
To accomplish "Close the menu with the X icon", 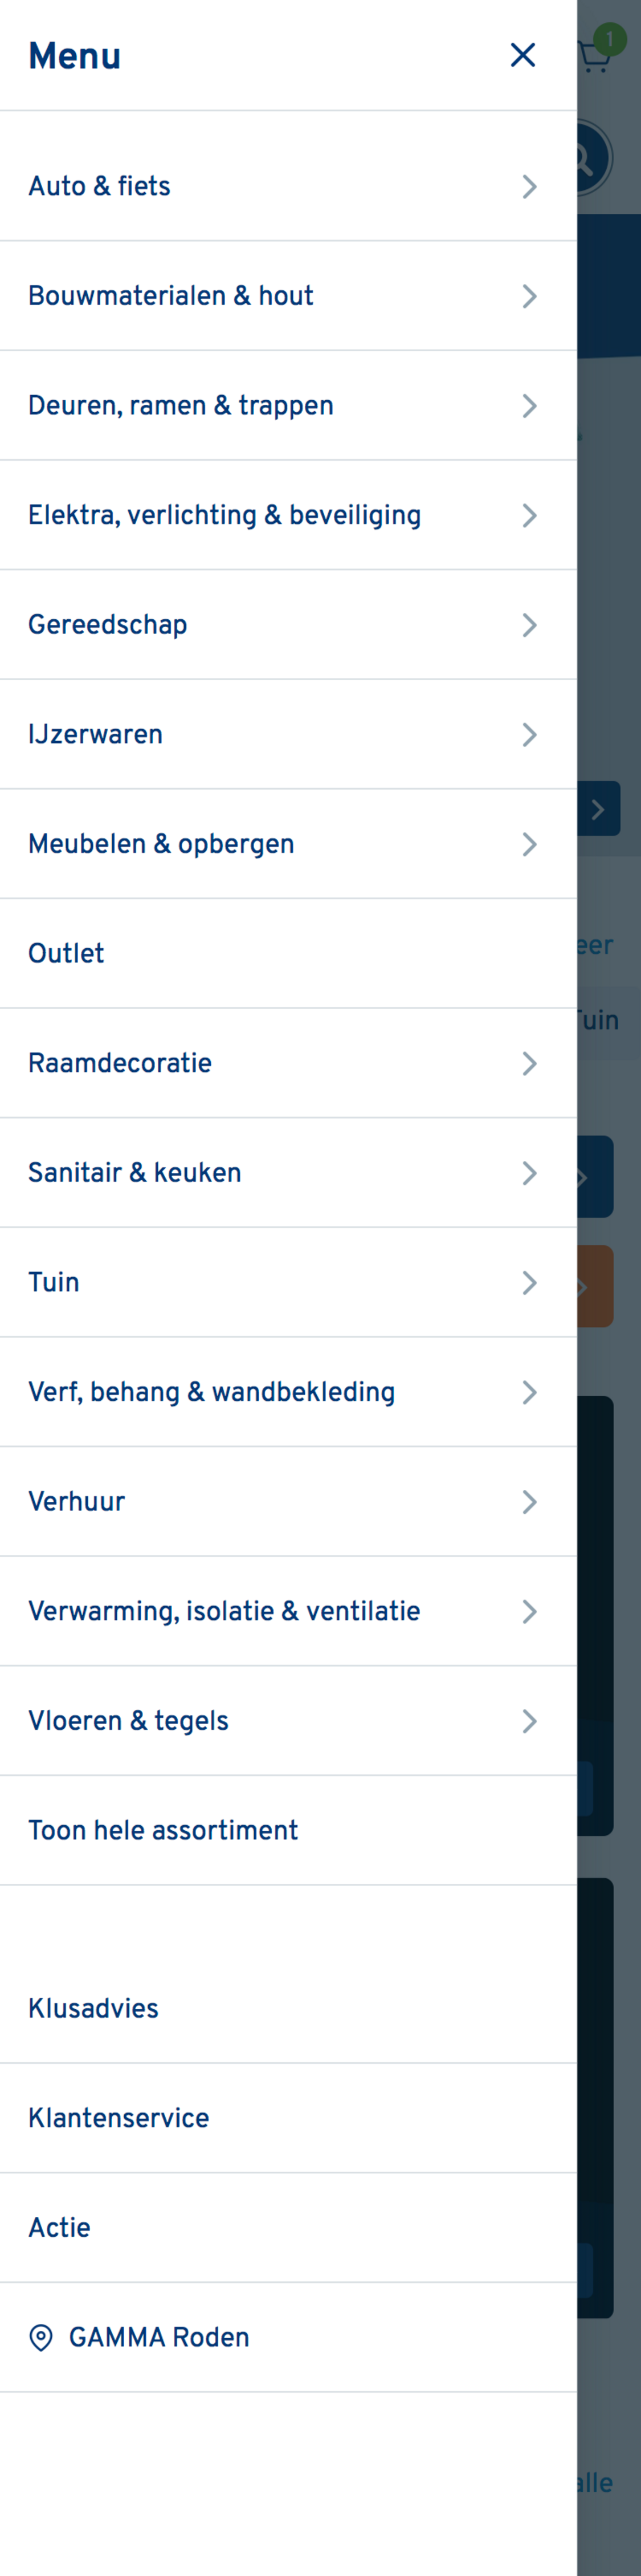I will (x=522, y=55).
